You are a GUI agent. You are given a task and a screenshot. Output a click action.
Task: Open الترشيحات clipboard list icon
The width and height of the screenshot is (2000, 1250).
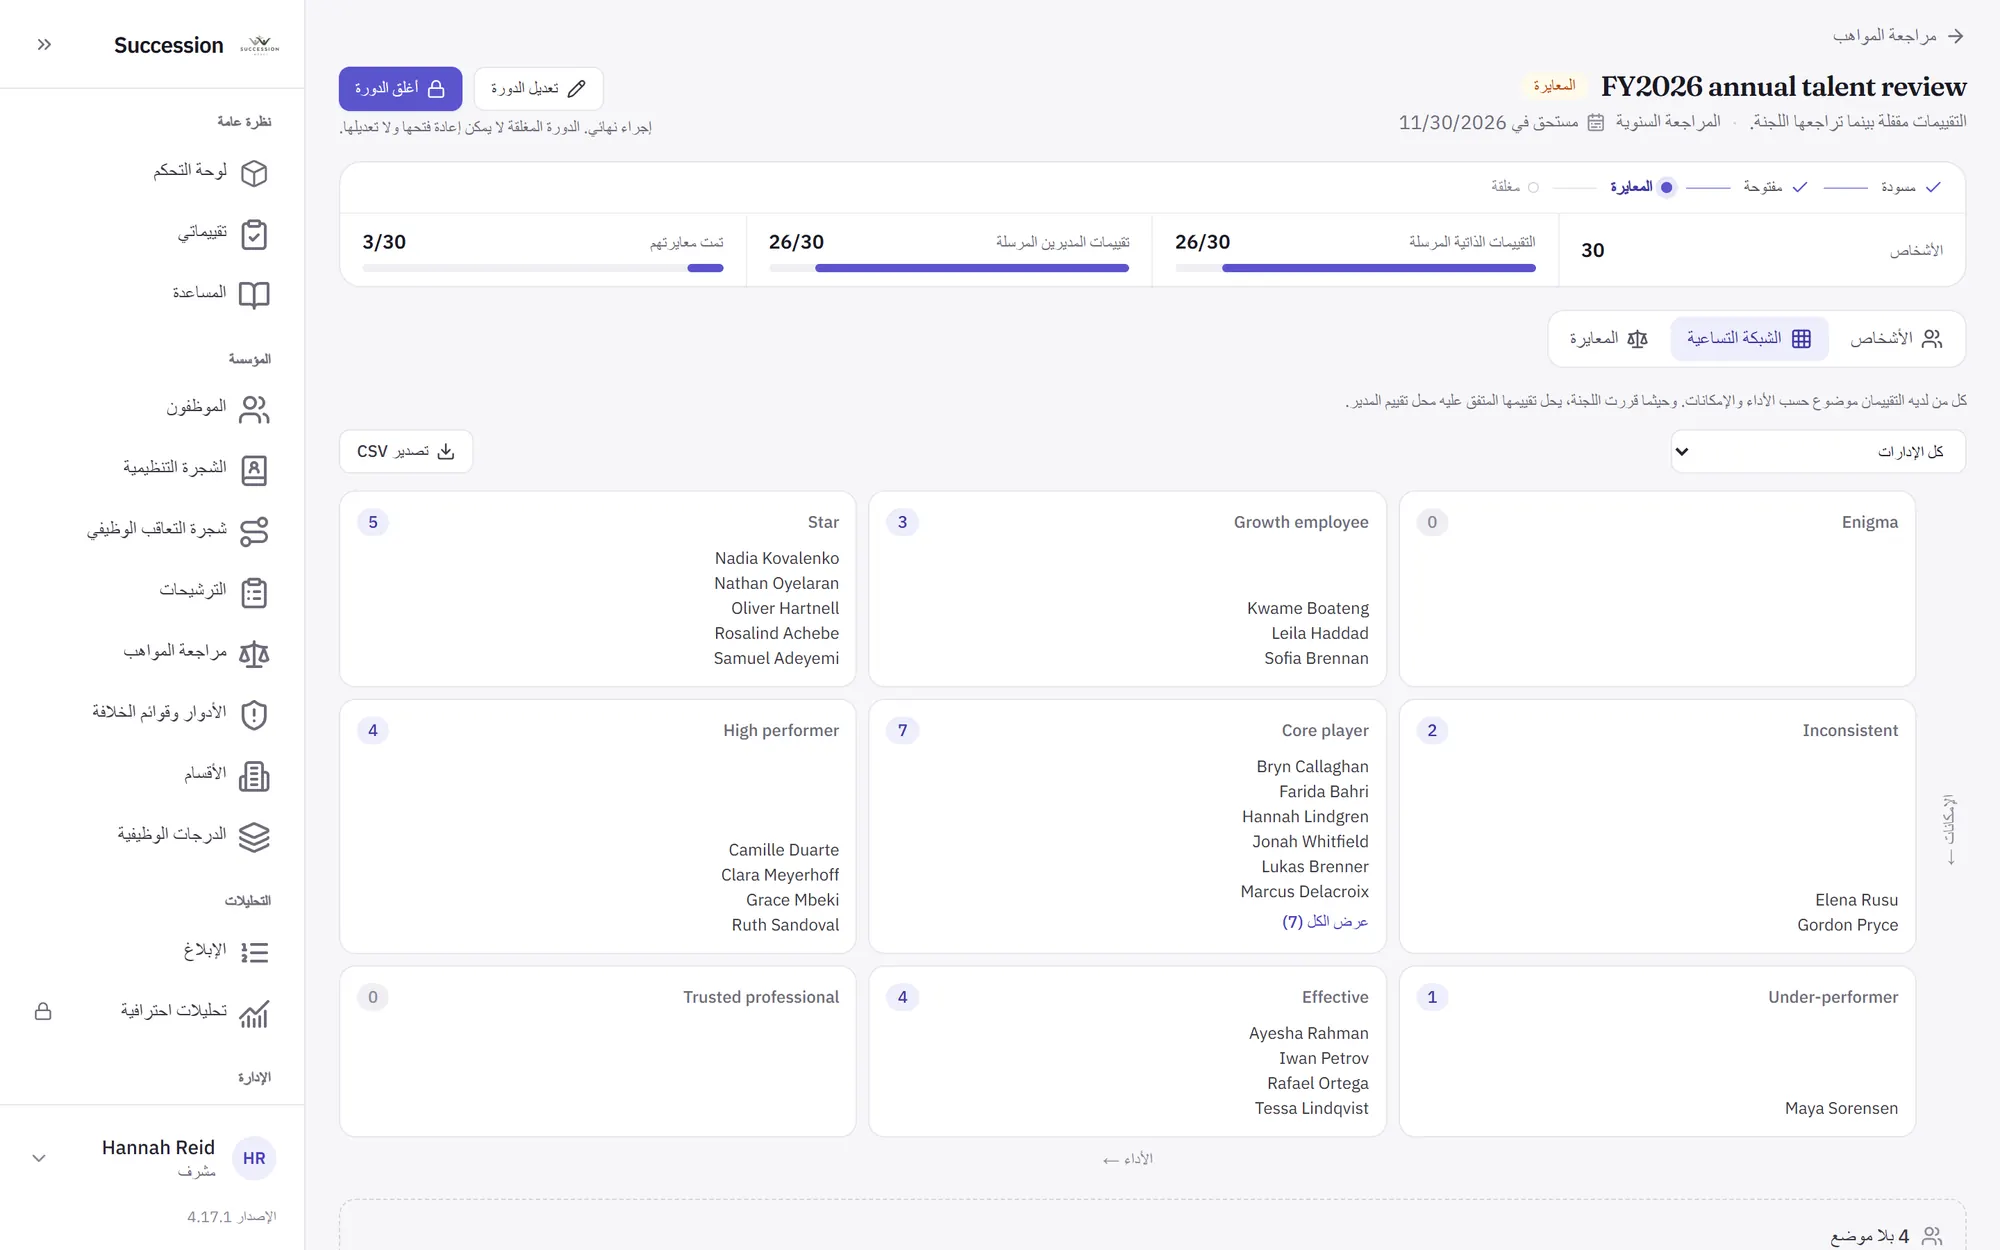254,592
